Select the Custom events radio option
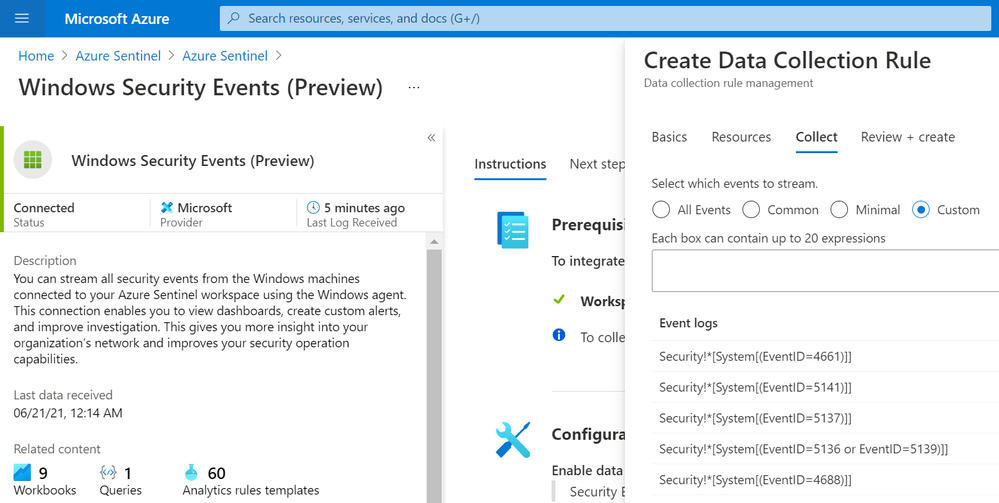 pos(921,210)
